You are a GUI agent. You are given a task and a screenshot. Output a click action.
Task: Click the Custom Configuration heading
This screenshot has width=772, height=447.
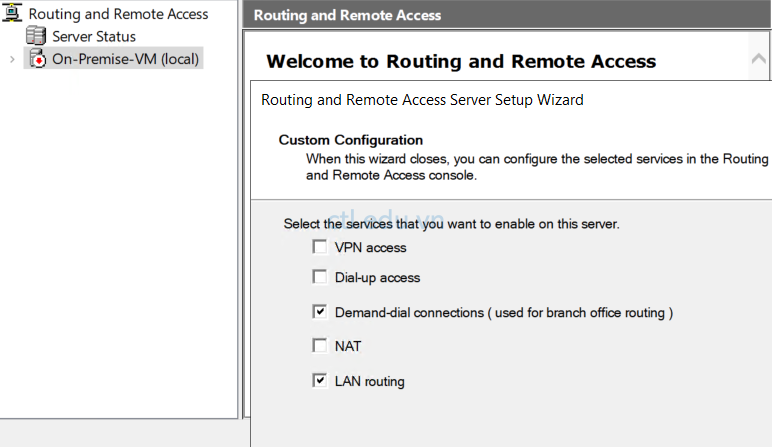tap(351, 140)
